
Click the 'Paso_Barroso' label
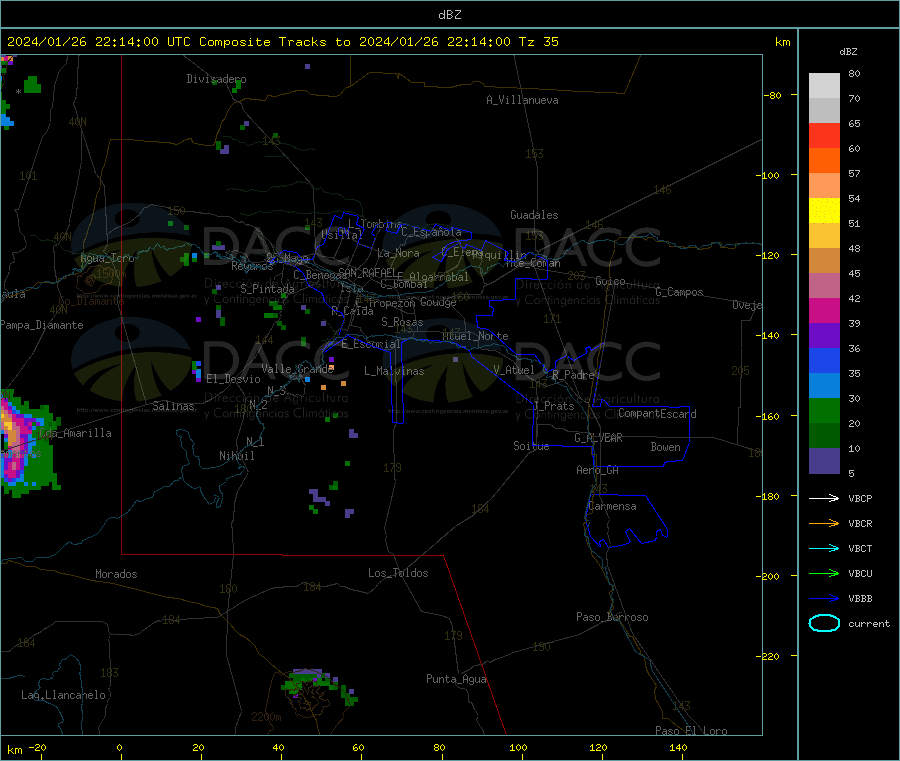[612, 617]
